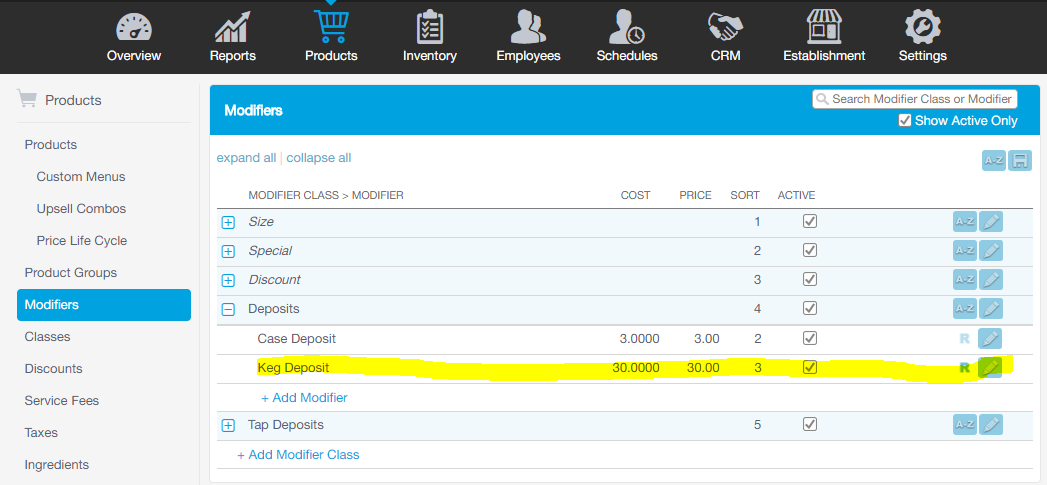Click the header A-Z sort icon next to the save icon
Screen dimensions: 1047x485
[x=994, y=160]
